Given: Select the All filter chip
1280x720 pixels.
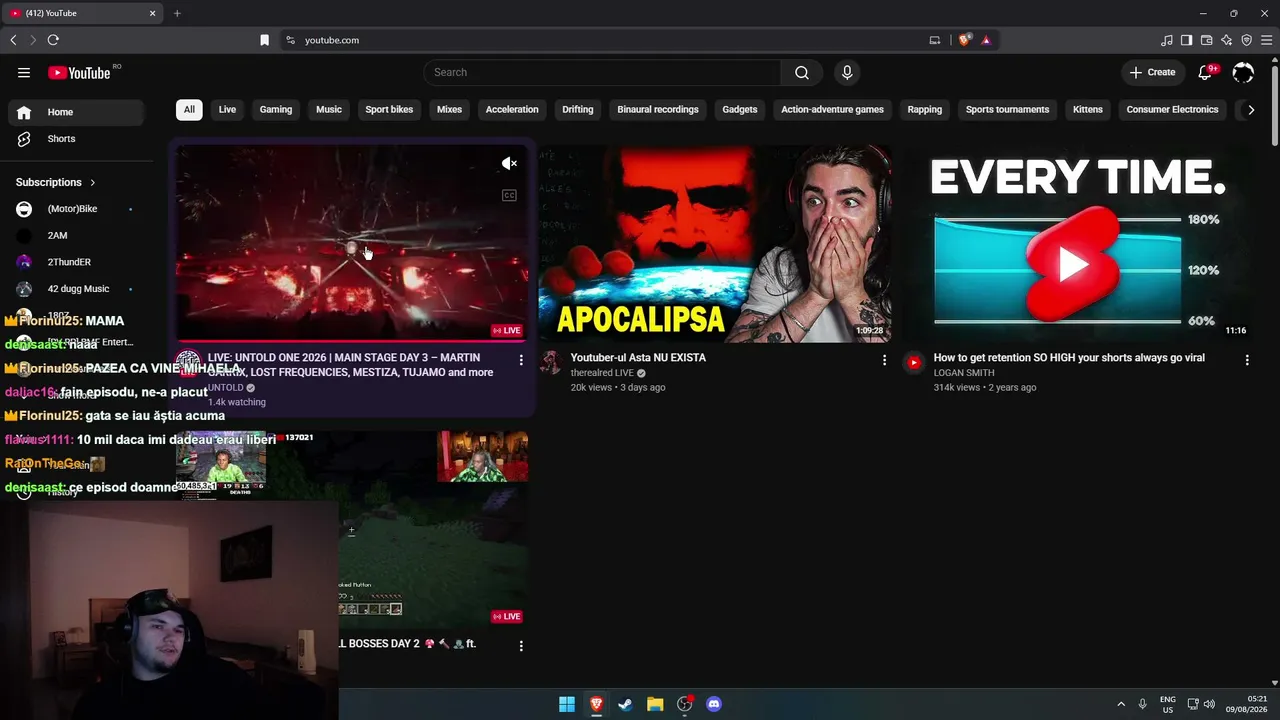Looking at the screenshot, I should point(189,109).
